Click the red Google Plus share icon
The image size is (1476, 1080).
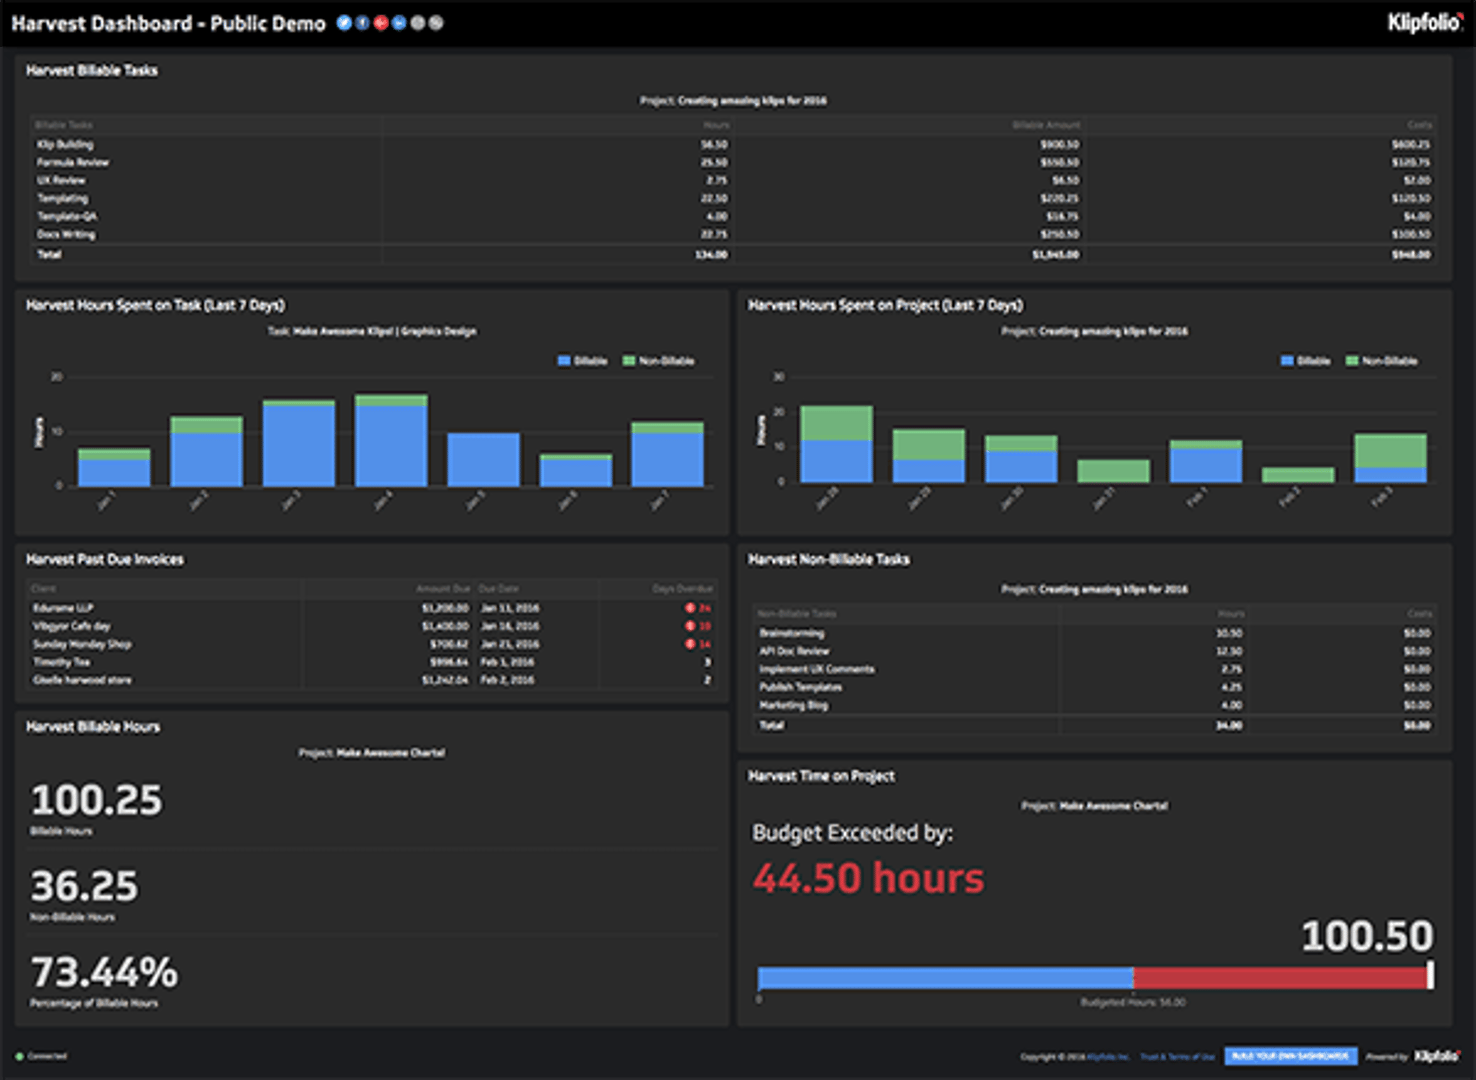pos(381,23)
